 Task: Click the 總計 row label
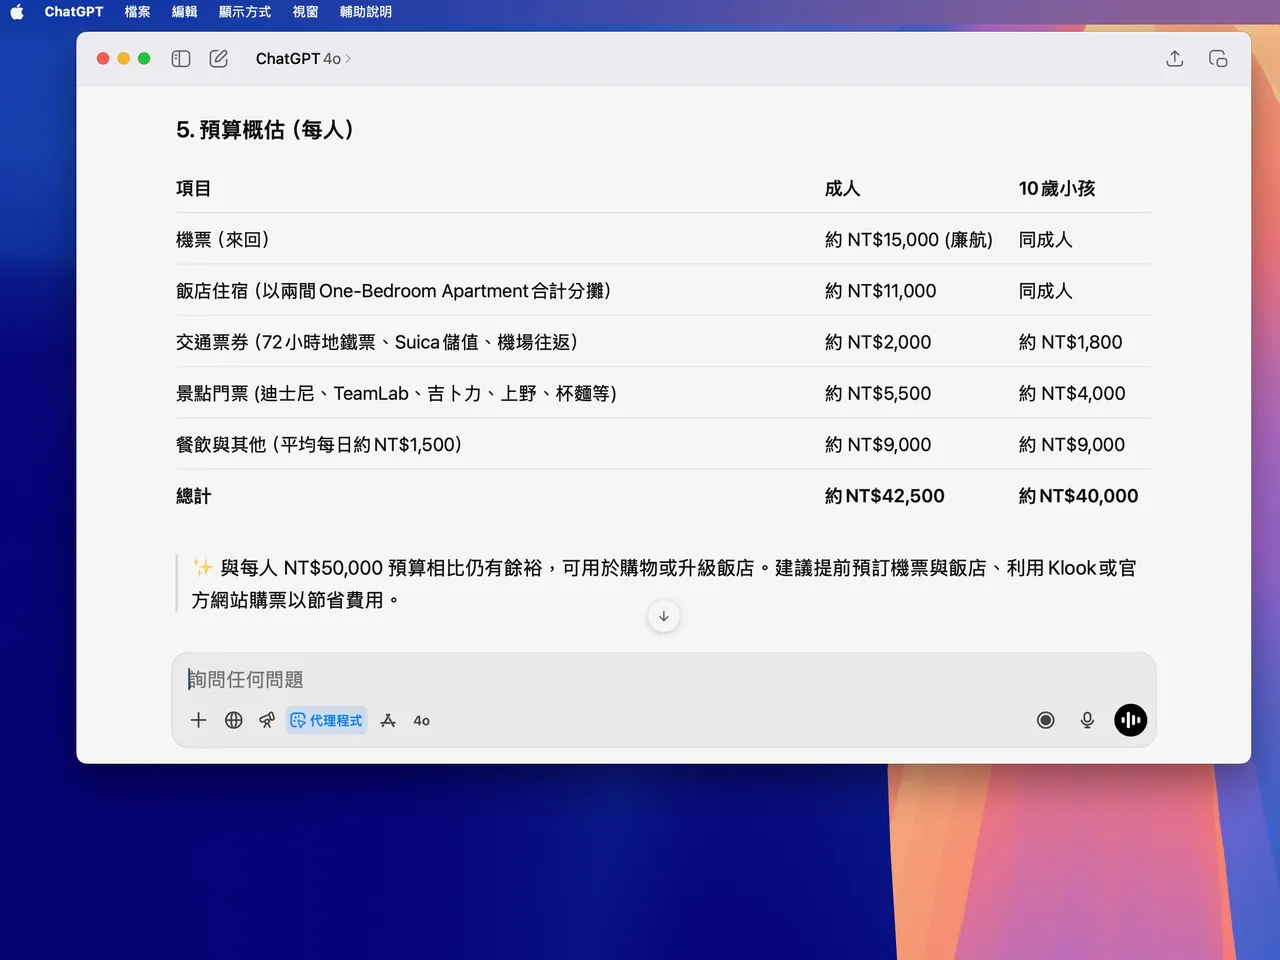(194, 496)
